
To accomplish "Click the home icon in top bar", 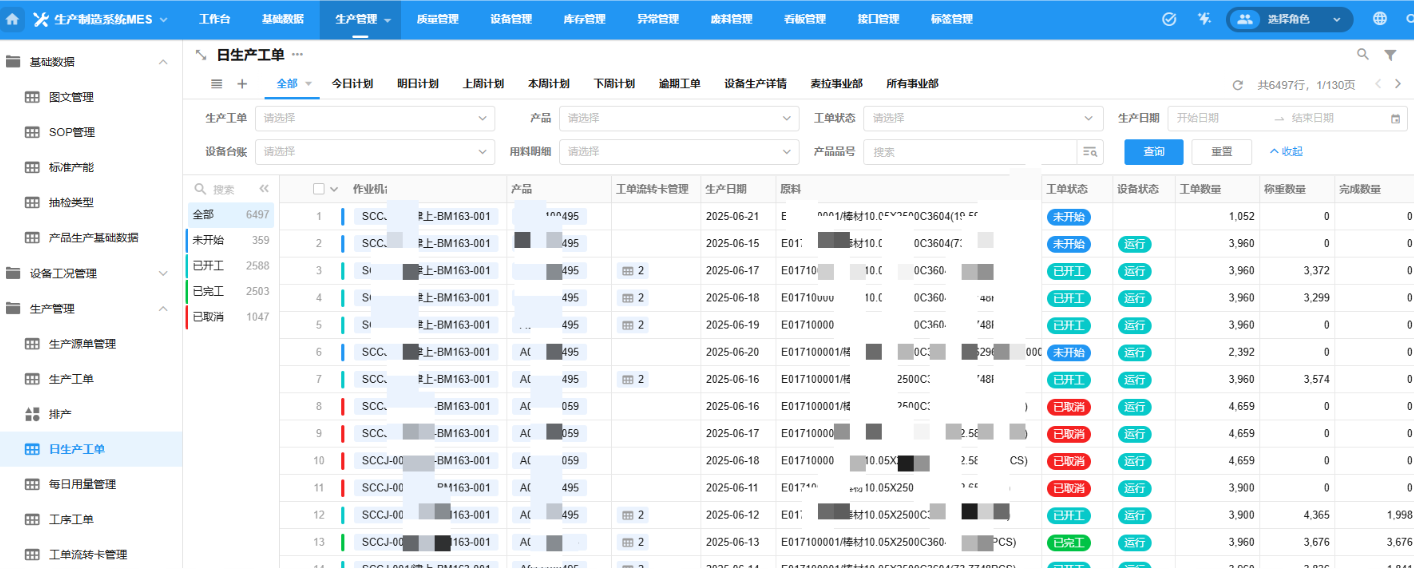I will [13, 19].
